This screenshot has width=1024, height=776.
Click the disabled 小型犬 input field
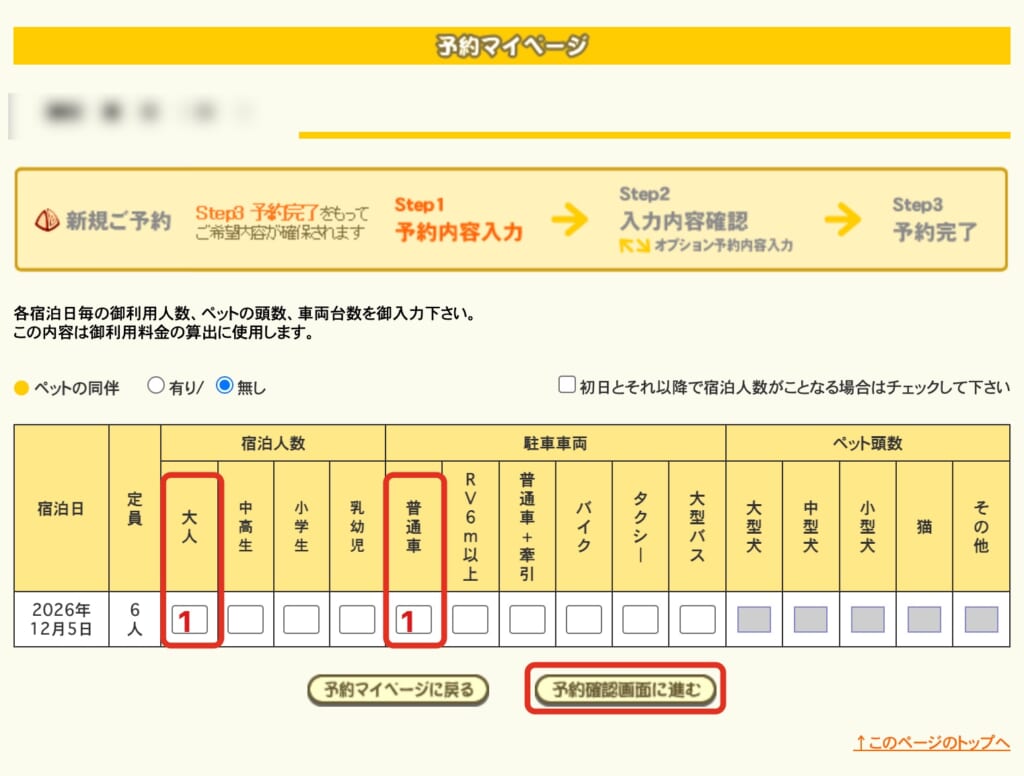pos(867,619)
